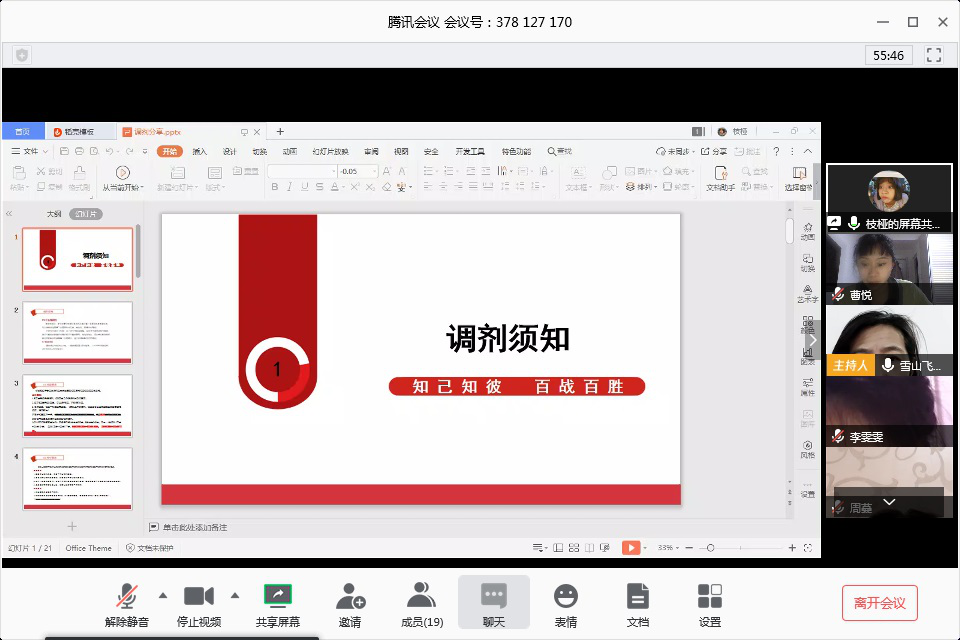Open the 聊天 chat panel
The image size is (960, 640).
tap(494, 602)
